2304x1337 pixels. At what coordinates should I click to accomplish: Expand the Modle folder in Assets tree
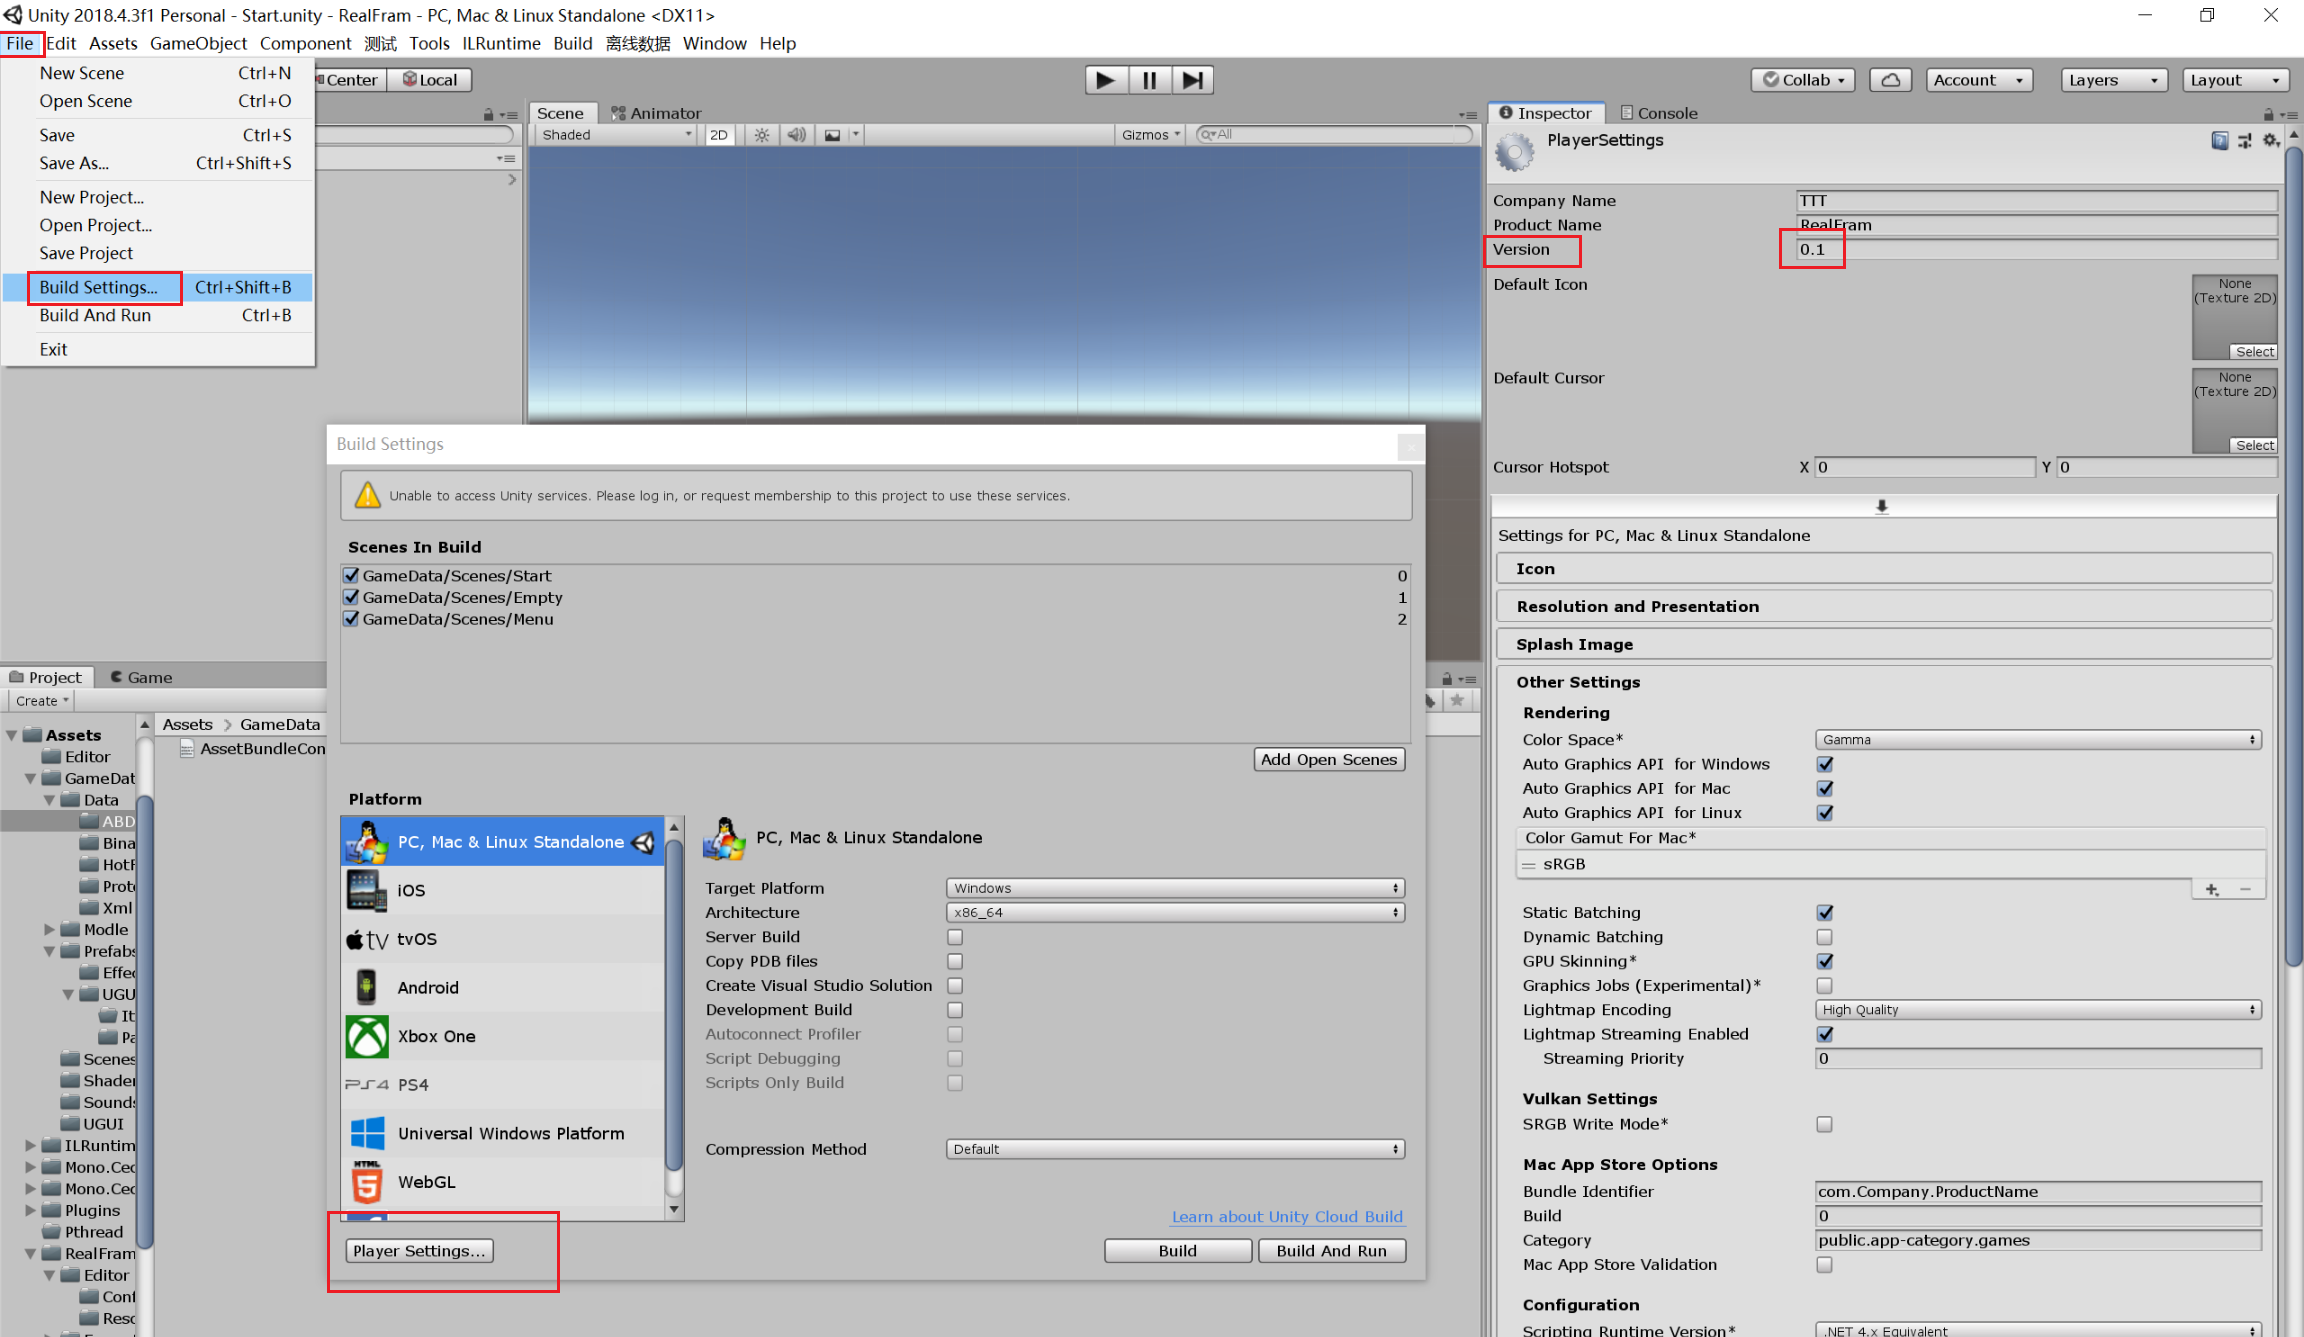(x=49, y=930)
